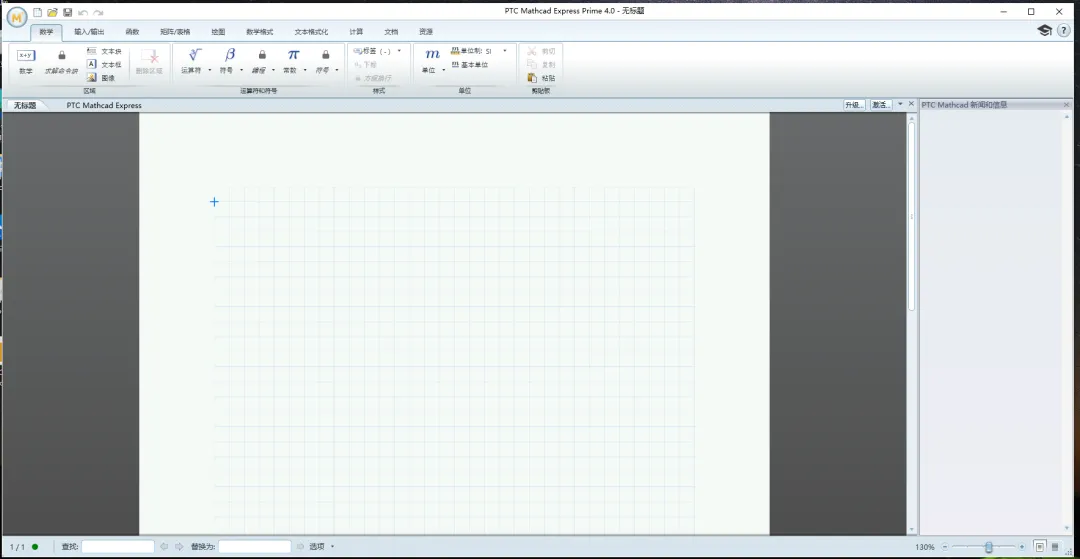Select 基本单位 base units option
This screenshot has height=559, width=1080.
(x=470, y=65)
